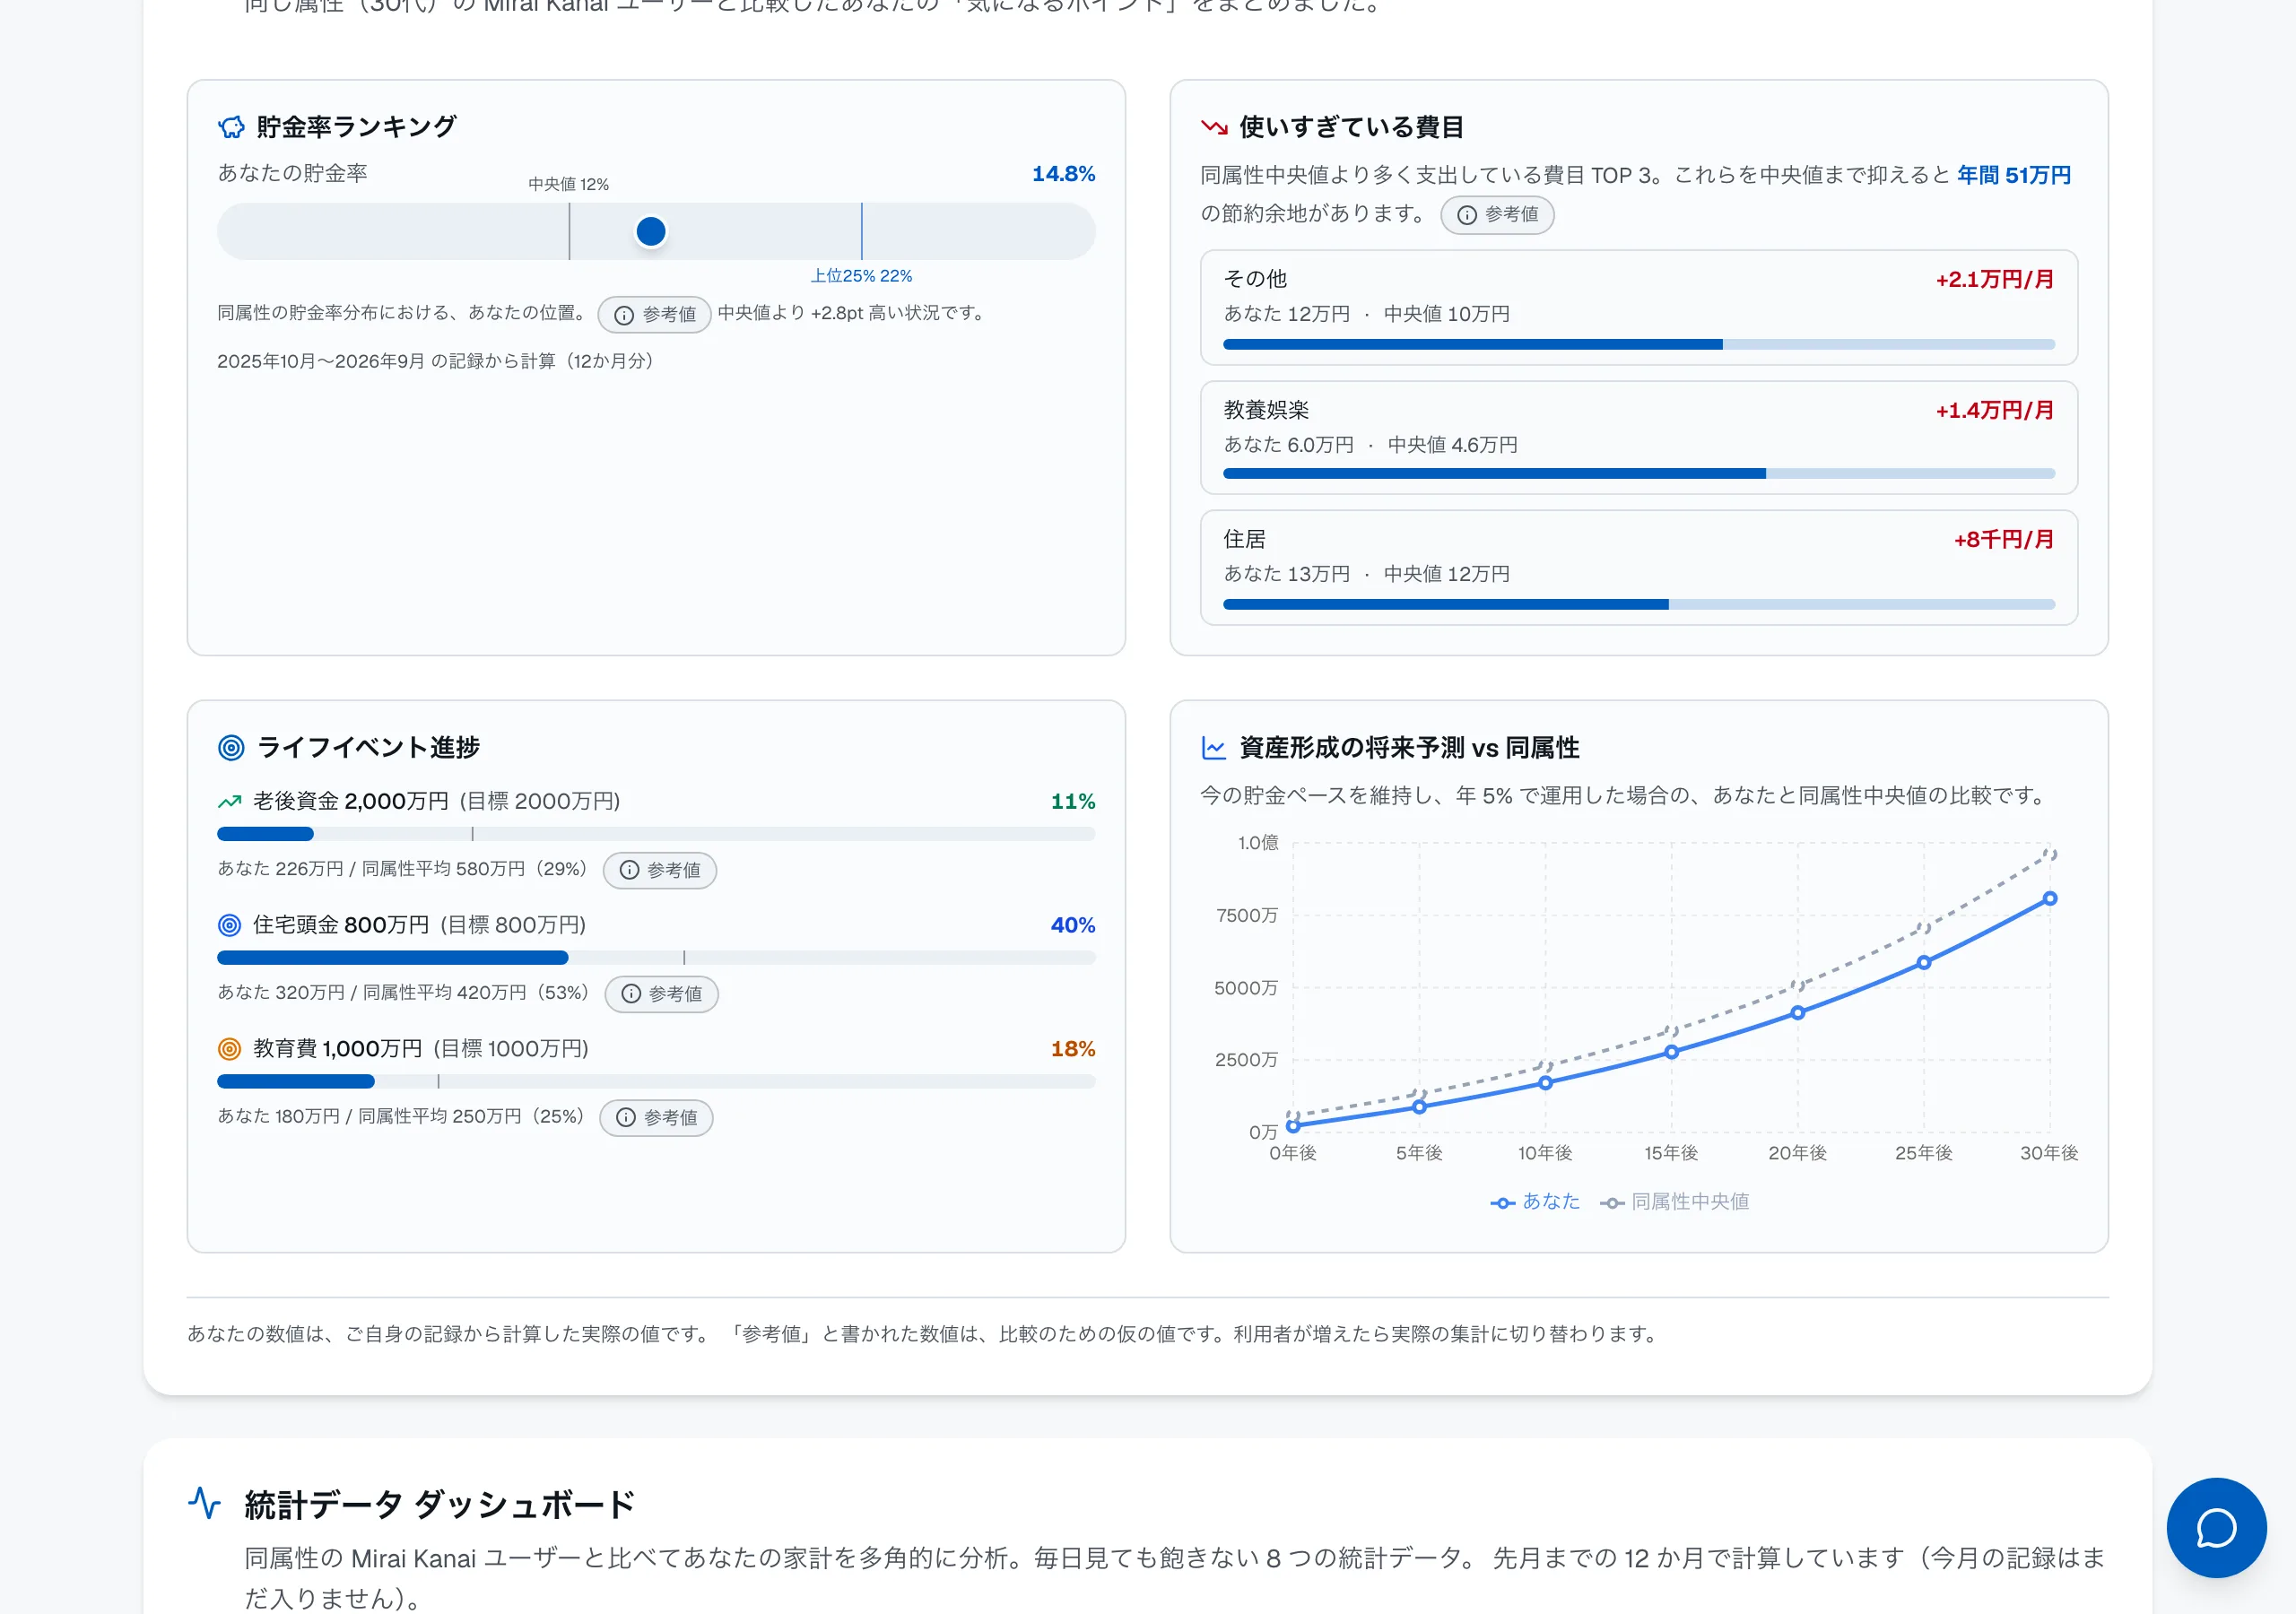Click the blue savings rate position marker
This screenshot has width=2296, height=1614.
(x=651, y=232)
